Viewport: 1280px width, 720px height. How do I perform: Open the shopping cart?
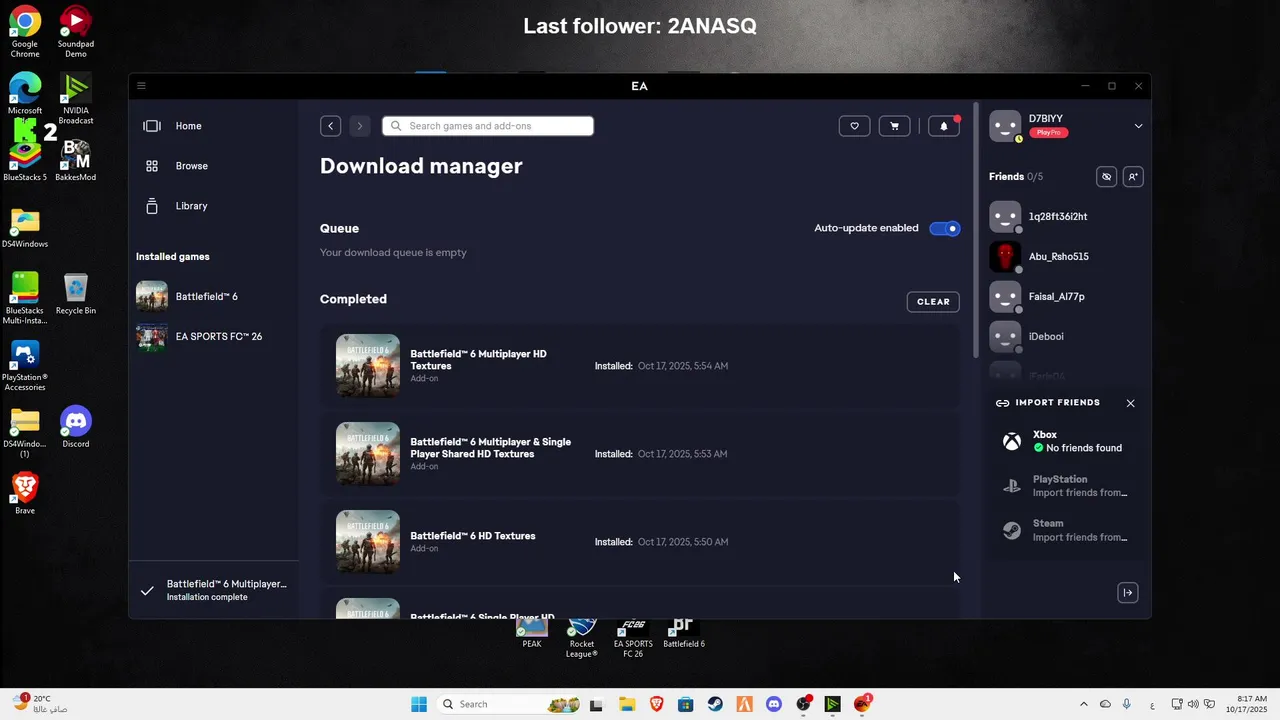pos(894,126)
